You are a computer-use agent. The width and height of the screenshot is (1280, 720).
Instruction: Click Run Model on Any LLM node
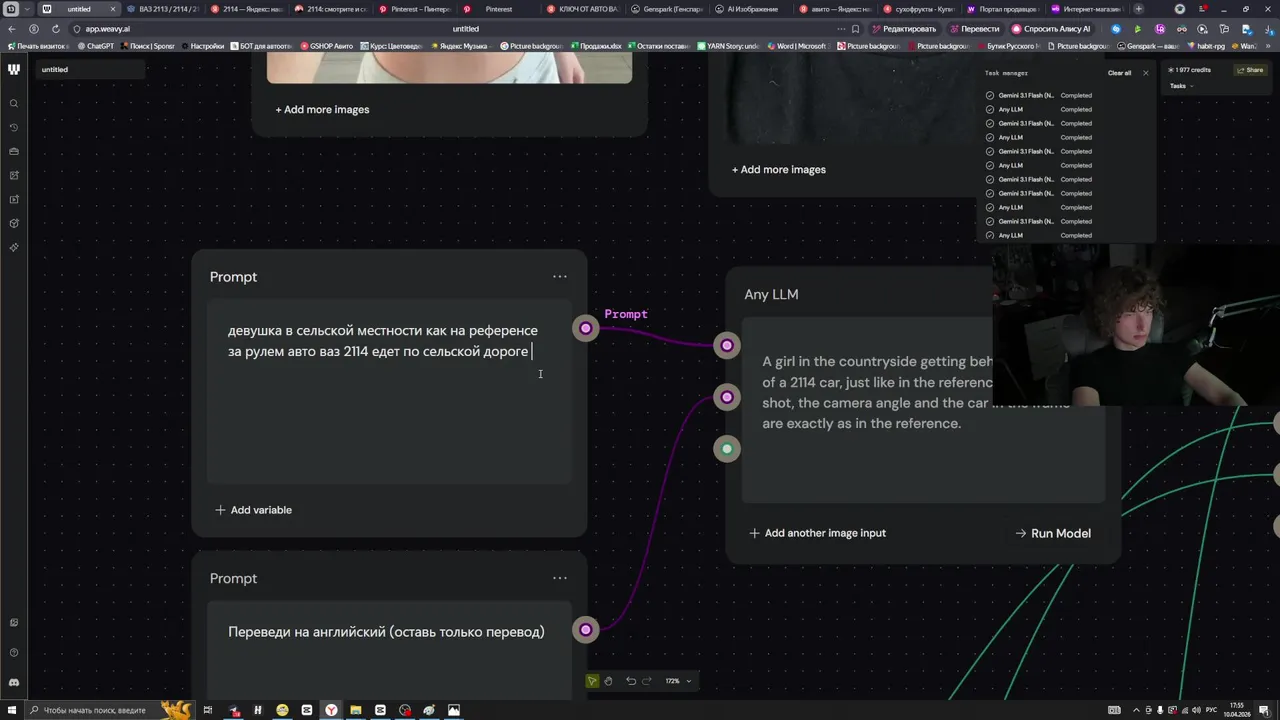(x=1053, y=533)
